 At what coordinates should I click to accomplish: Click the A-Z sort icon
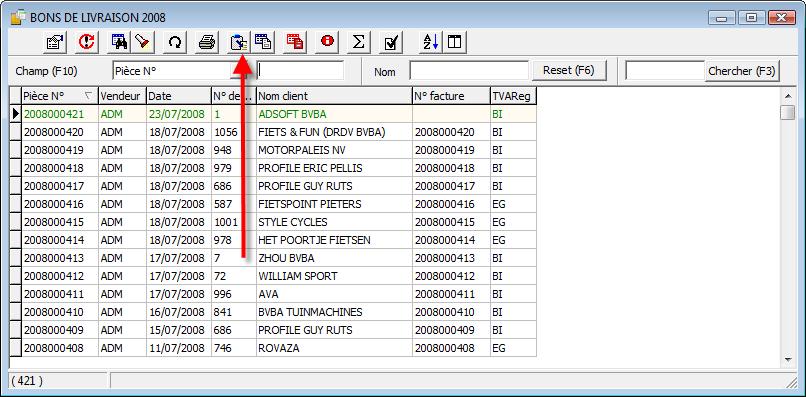(x=431, y=42)
